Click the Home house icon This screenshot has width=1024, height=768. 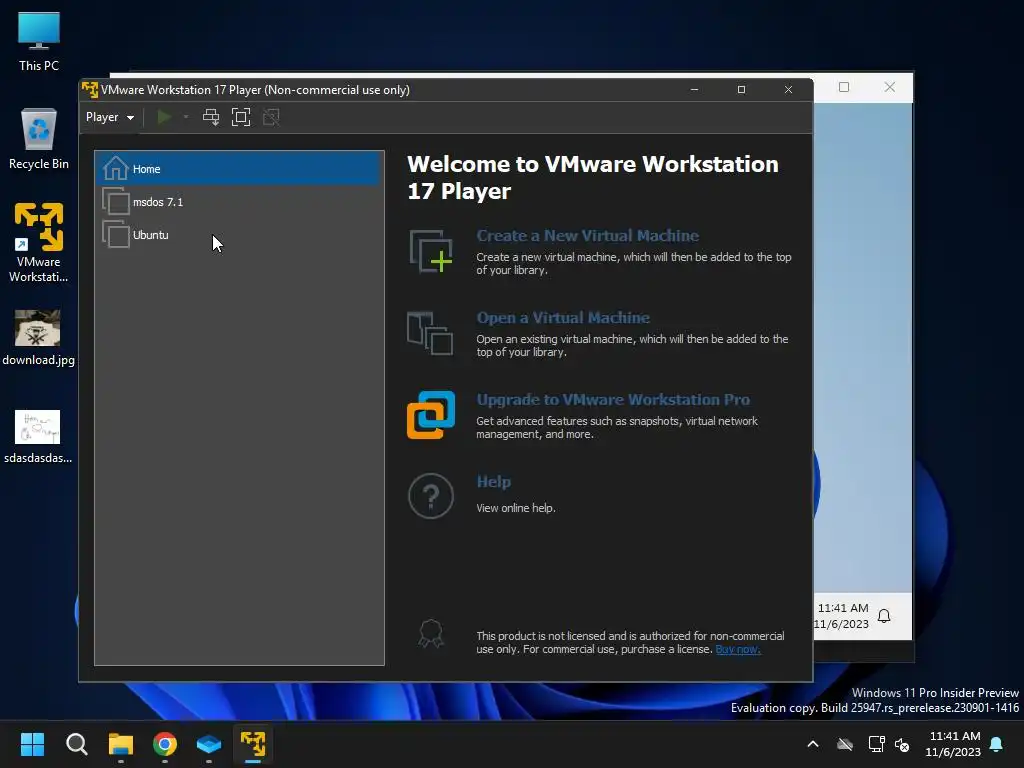116,168
